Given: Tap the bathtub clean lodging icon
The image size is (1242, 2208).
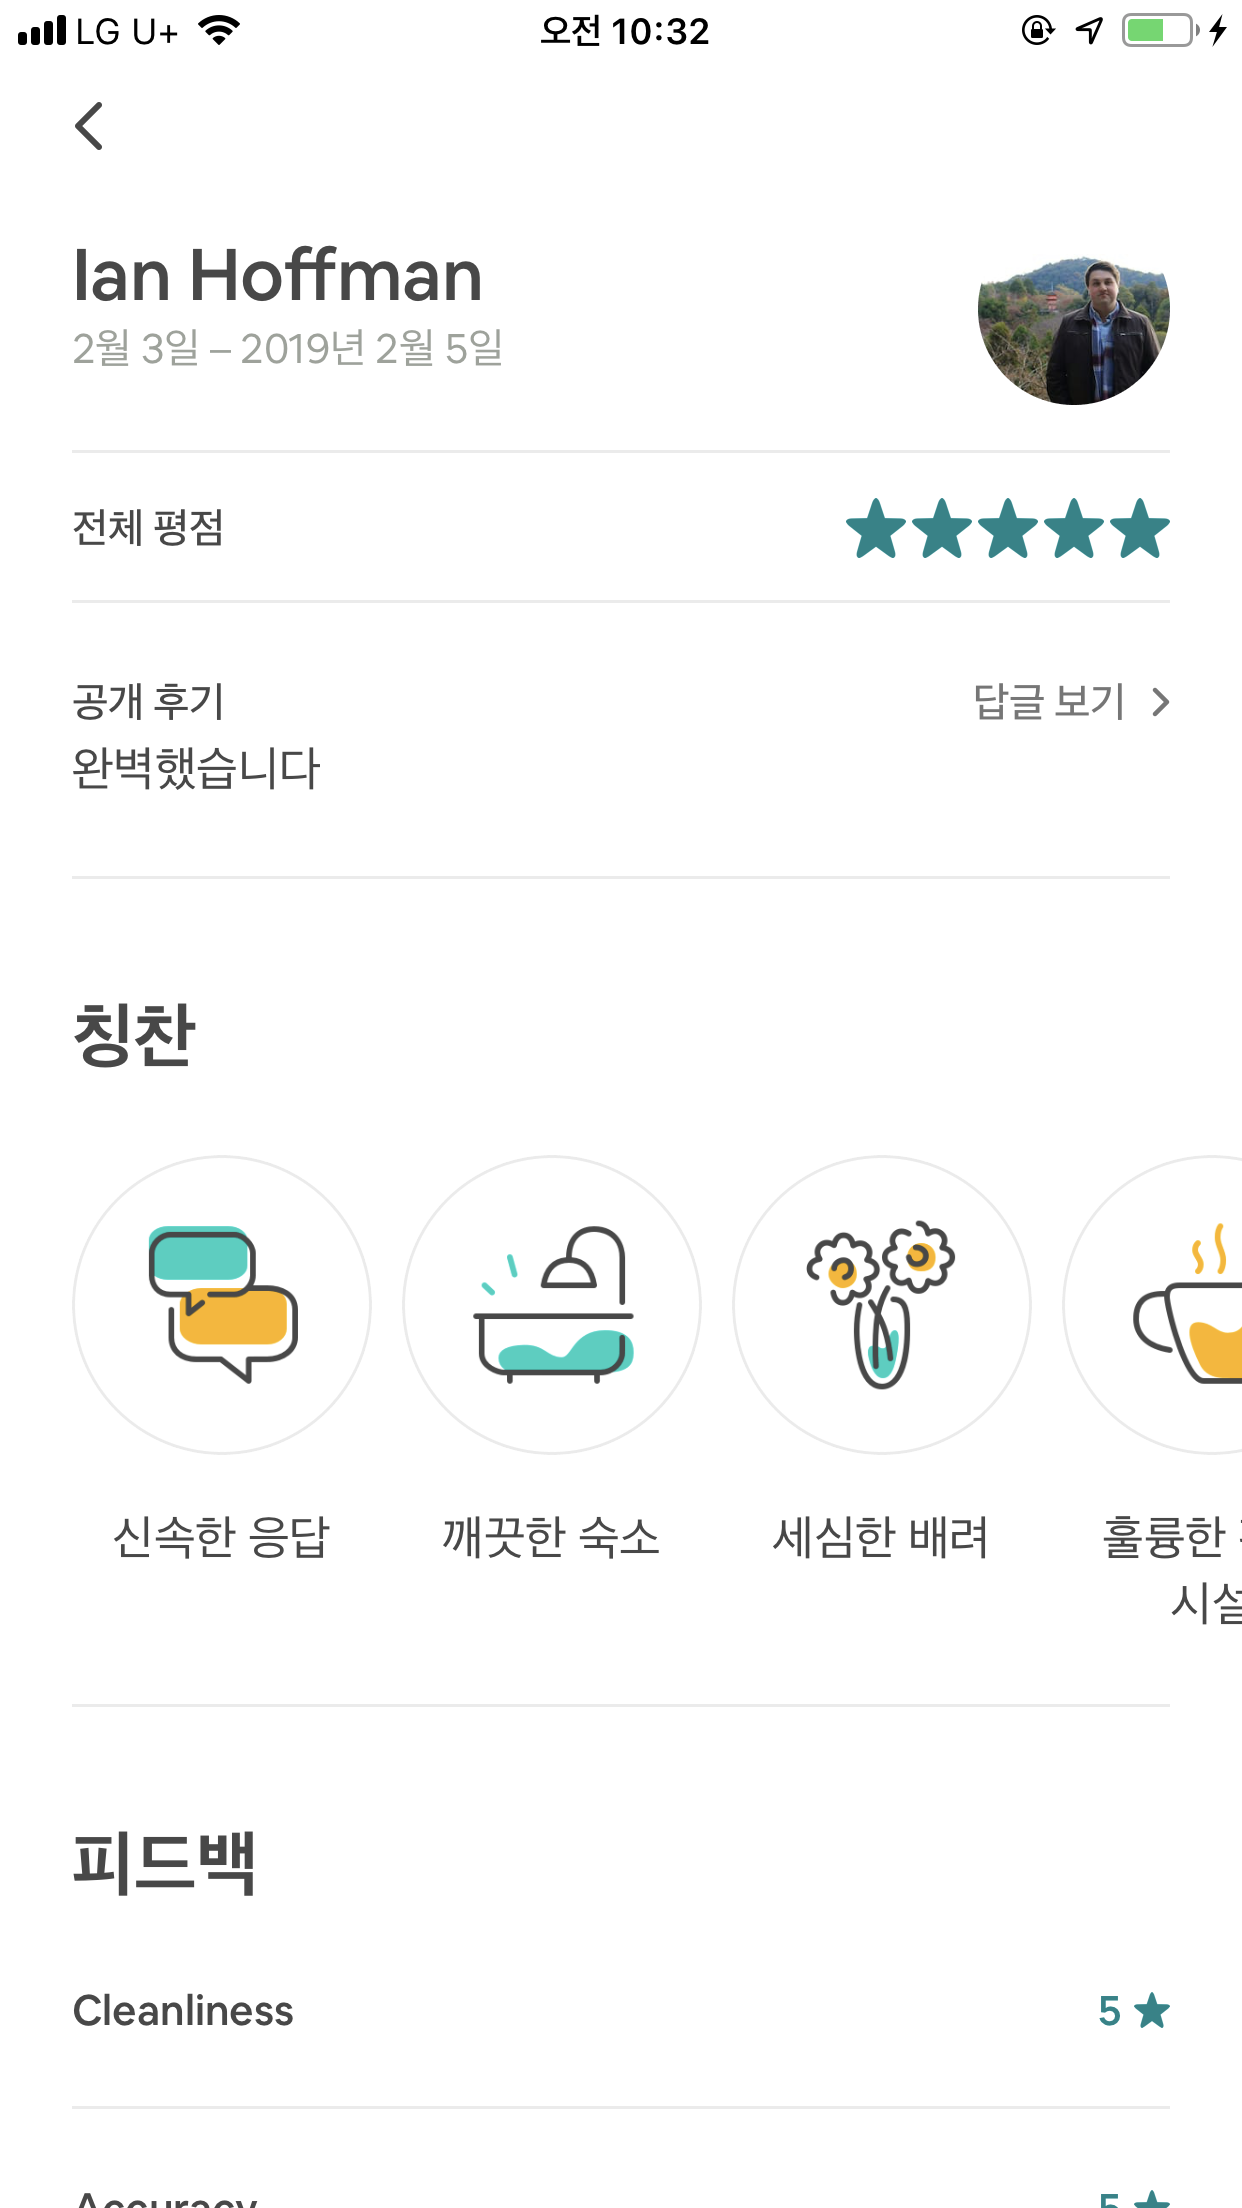Looking at the screenshot, I should 552,1304.
